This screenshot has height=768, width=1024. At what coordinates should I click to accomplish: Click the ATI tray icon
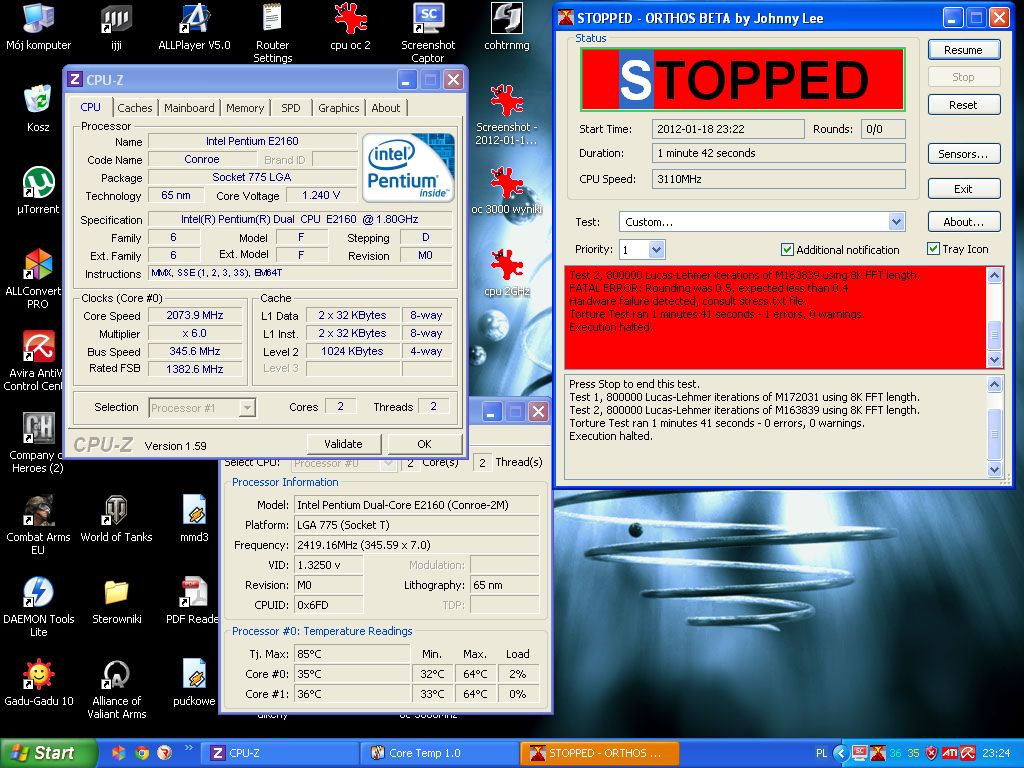tap(950, 753)
